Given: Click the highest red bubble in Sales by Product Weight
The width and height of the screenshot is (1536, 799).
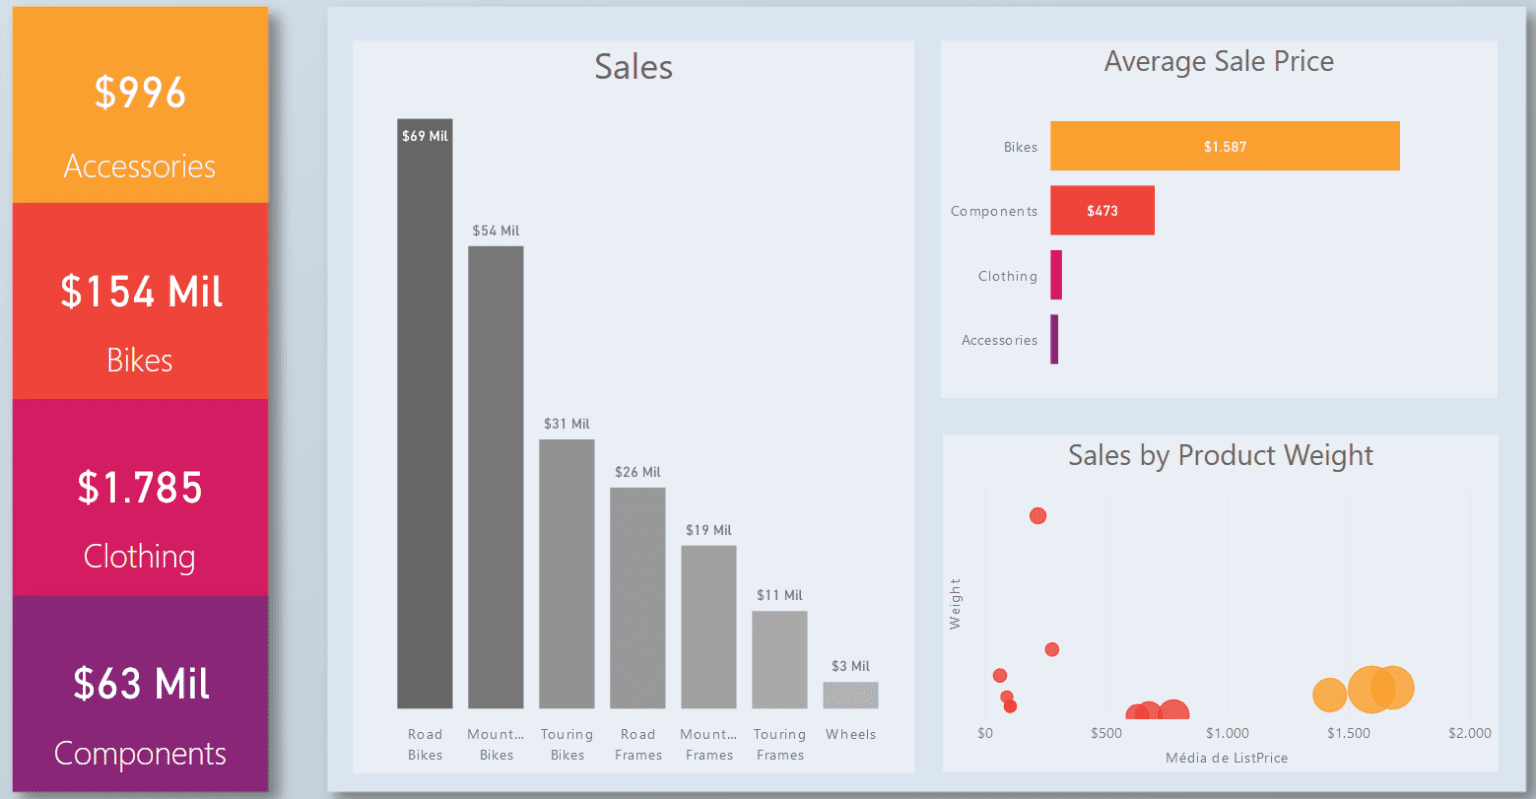Looking at the screenshot, I should (1037, 515).
